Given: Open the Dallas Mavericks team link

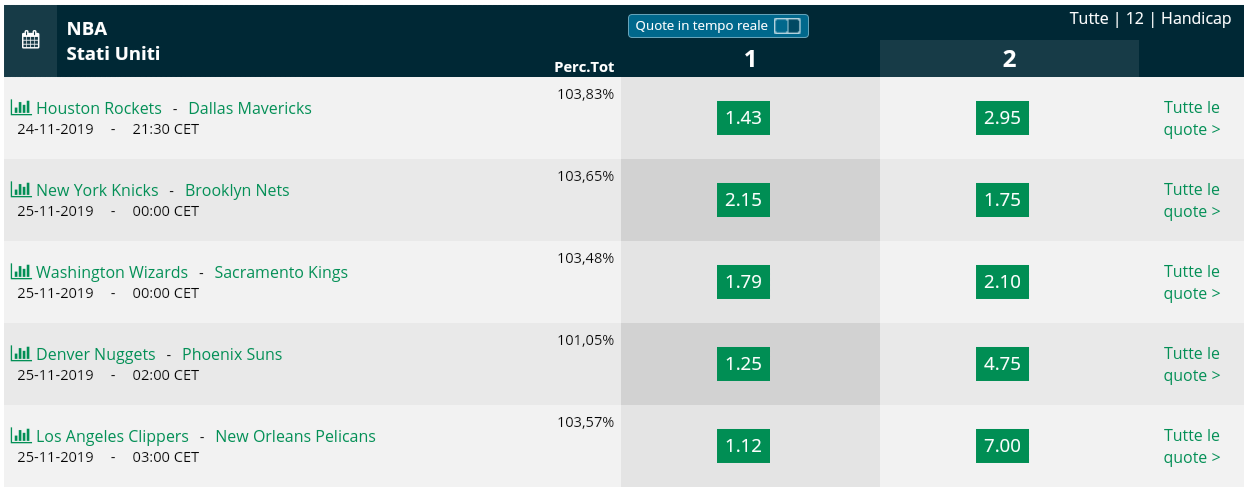Looking at the screenshot, I should point(250,108).
